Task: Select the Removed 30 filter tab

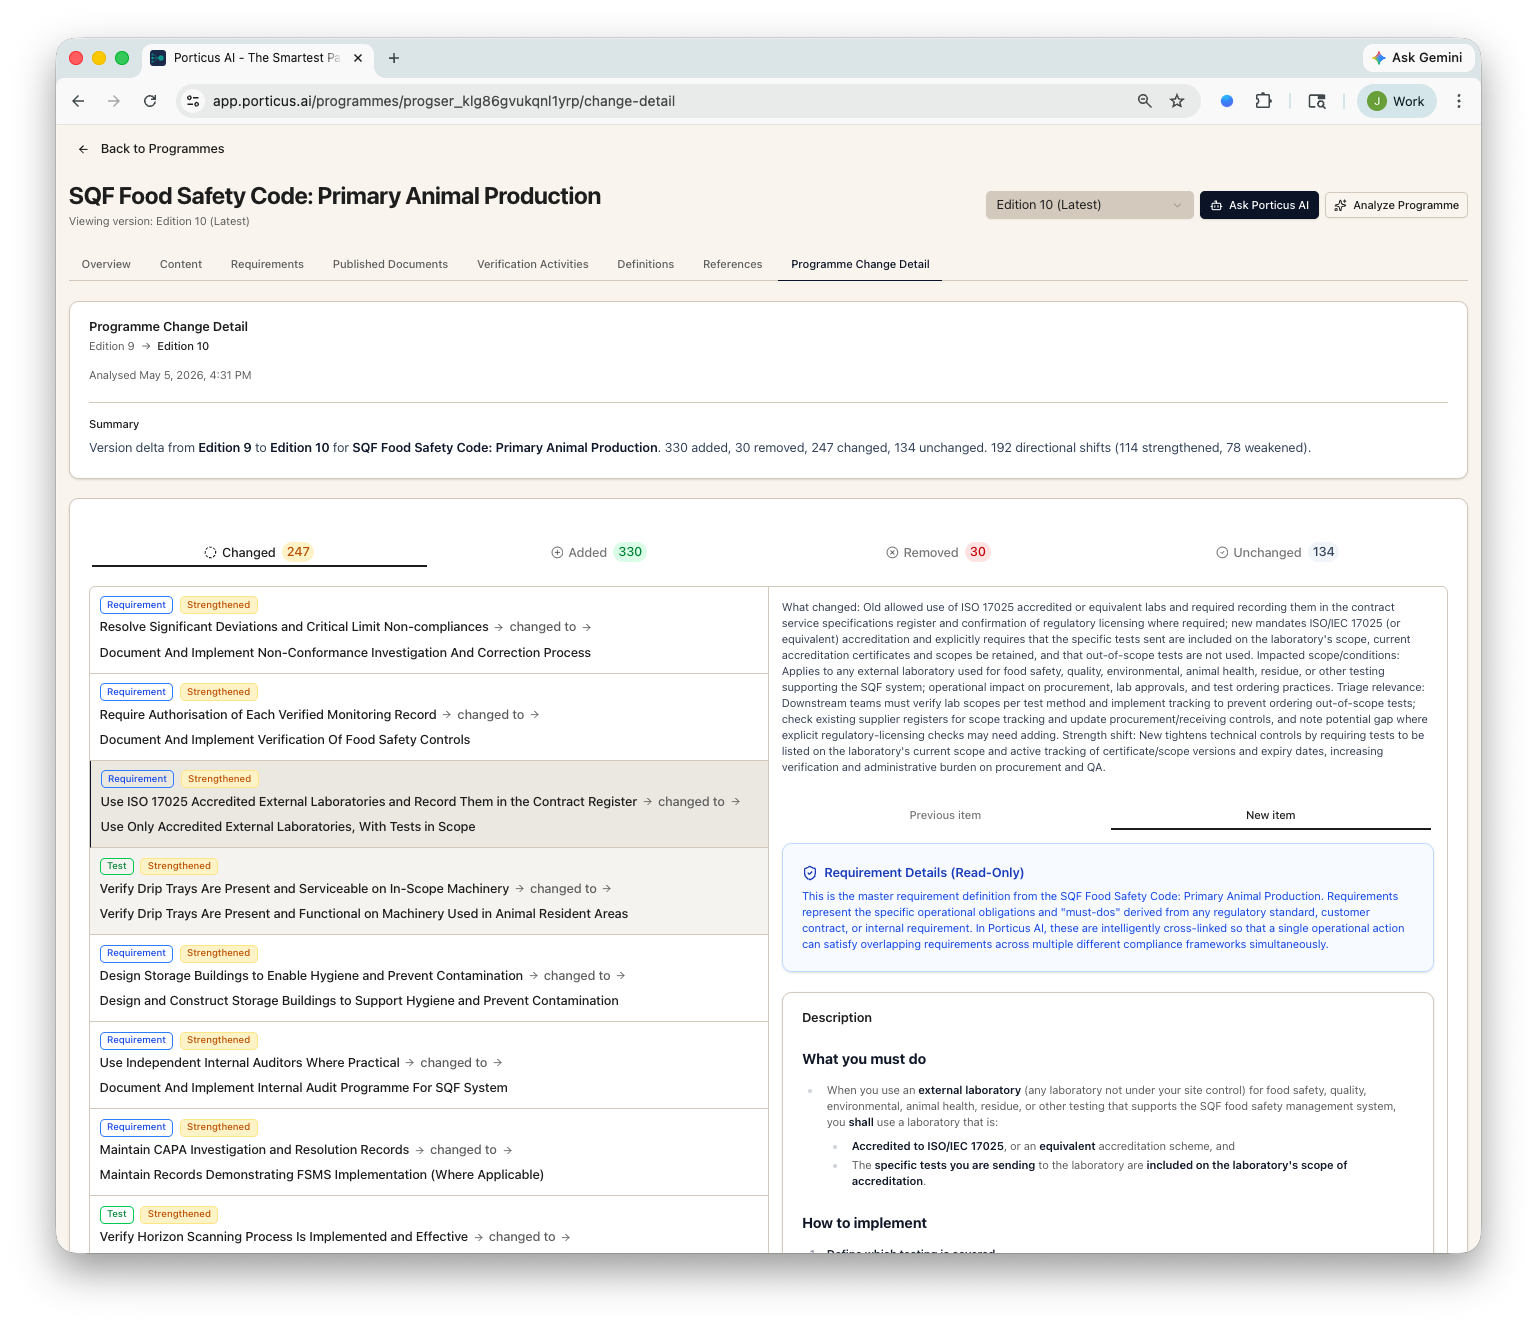Action: tap(937, 552)
